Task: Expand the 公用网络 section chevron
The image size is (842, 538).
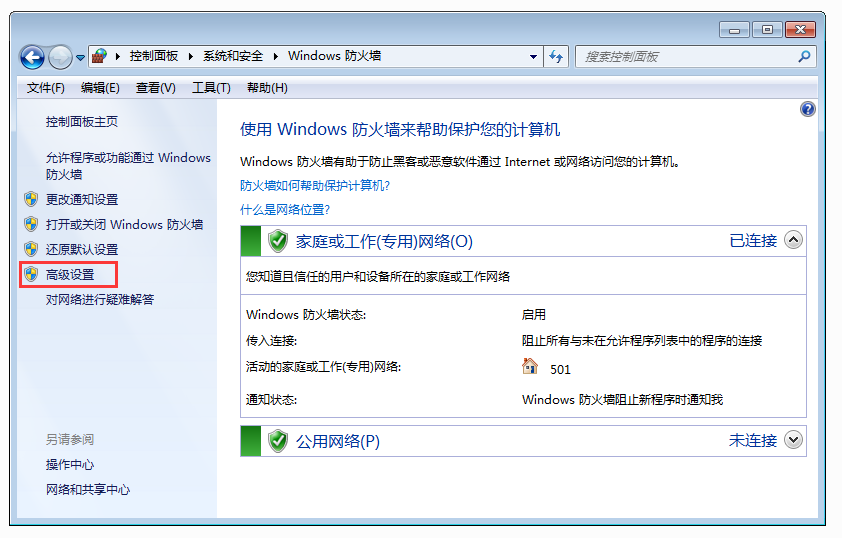Action: click(793, 440)
